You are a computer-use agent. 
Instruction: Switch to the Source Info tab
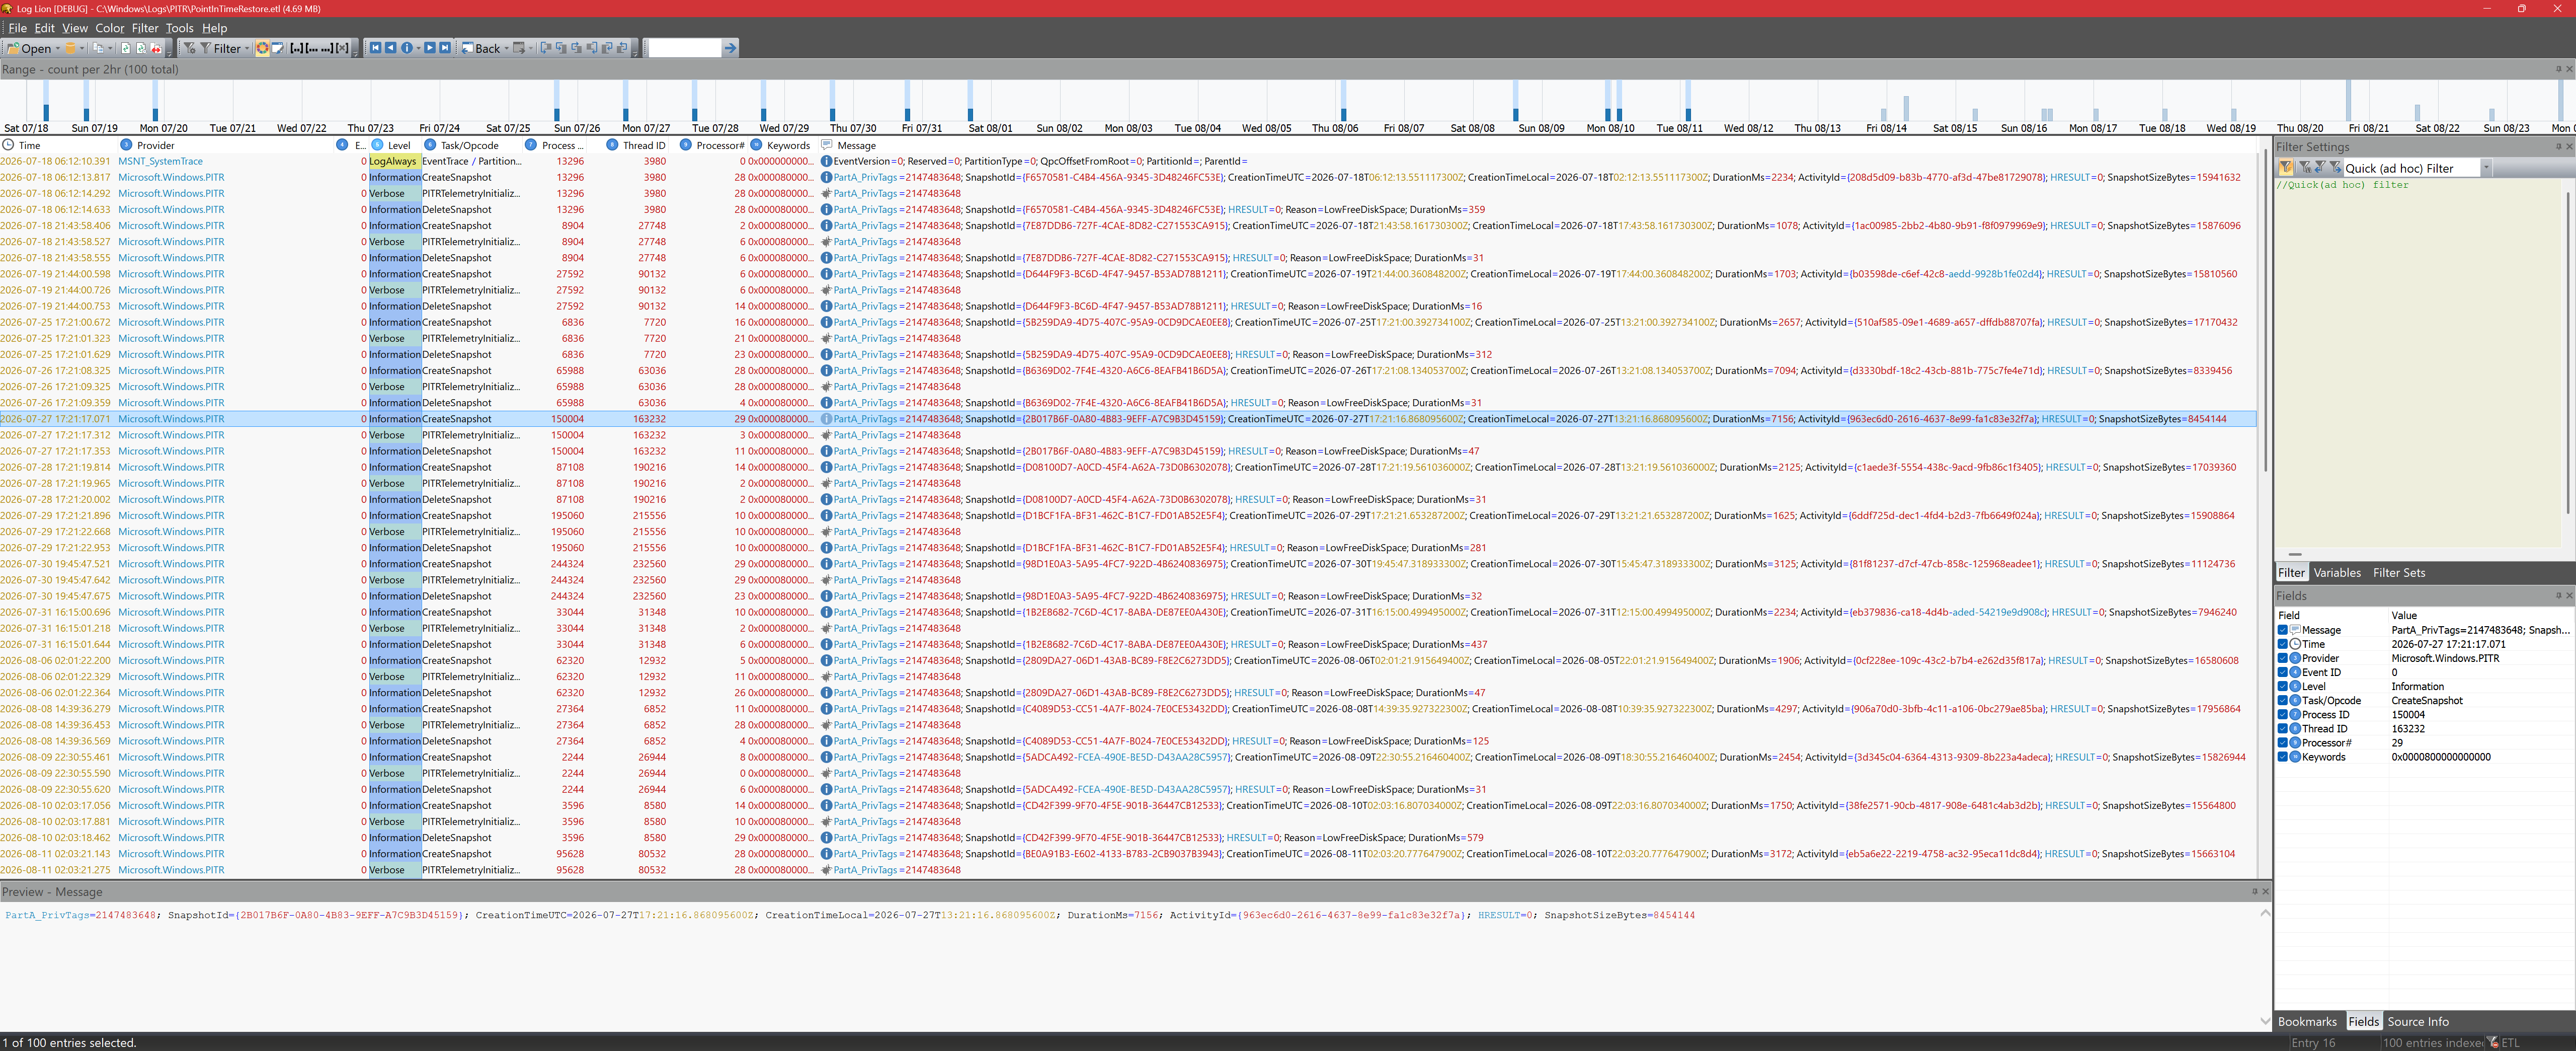point(2418,1021)
